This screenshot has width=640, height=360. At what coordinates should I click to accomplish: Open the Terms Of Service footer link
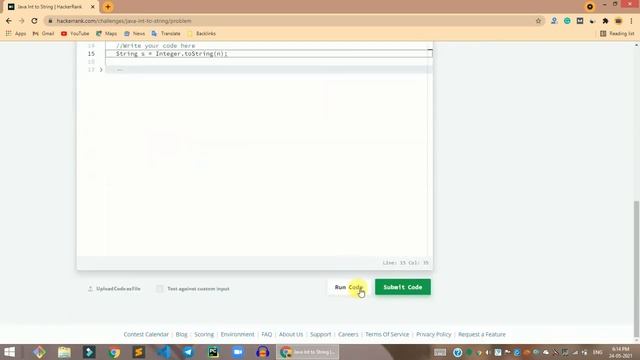click(387, 334)
